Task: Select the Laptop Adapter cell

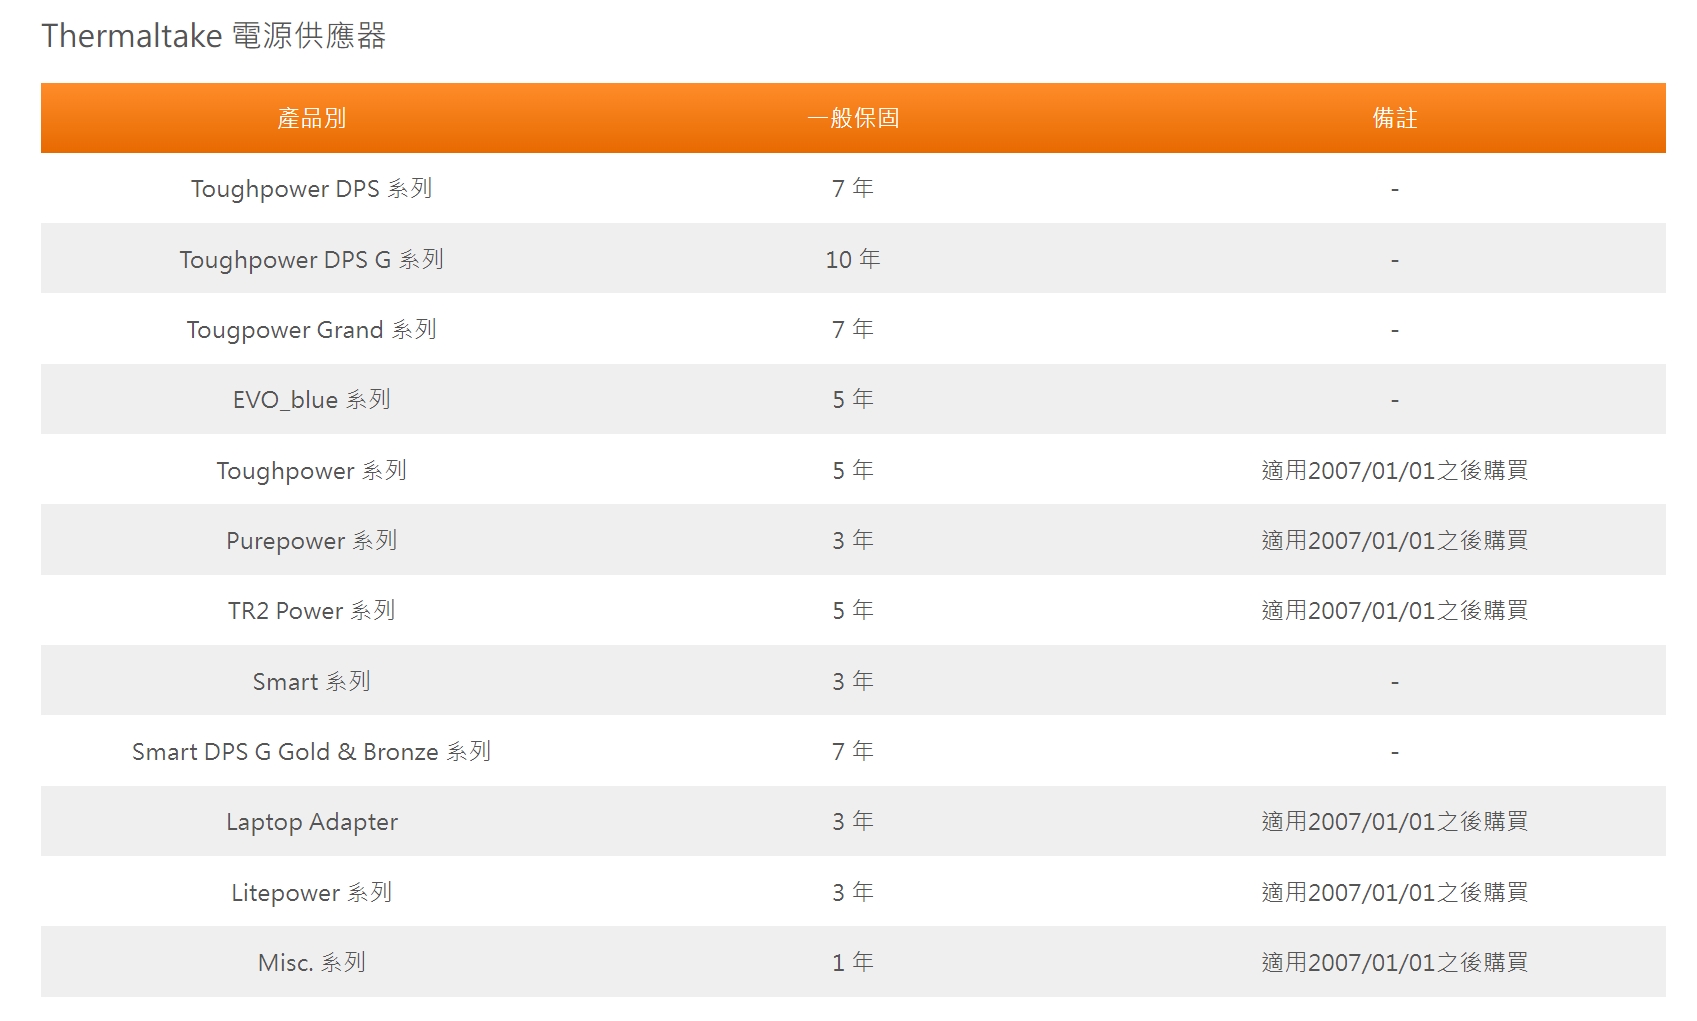Action: (312, 821)
